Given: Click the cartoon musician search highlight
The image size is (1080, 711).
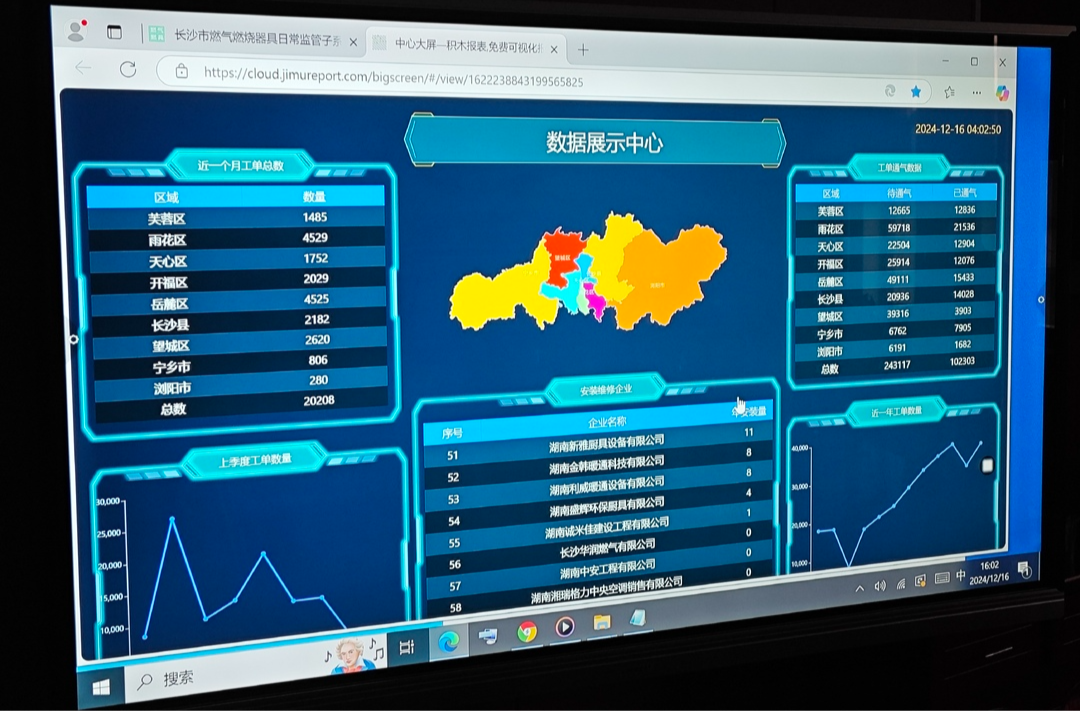Looking at the screenshot, I should (353, 655).
